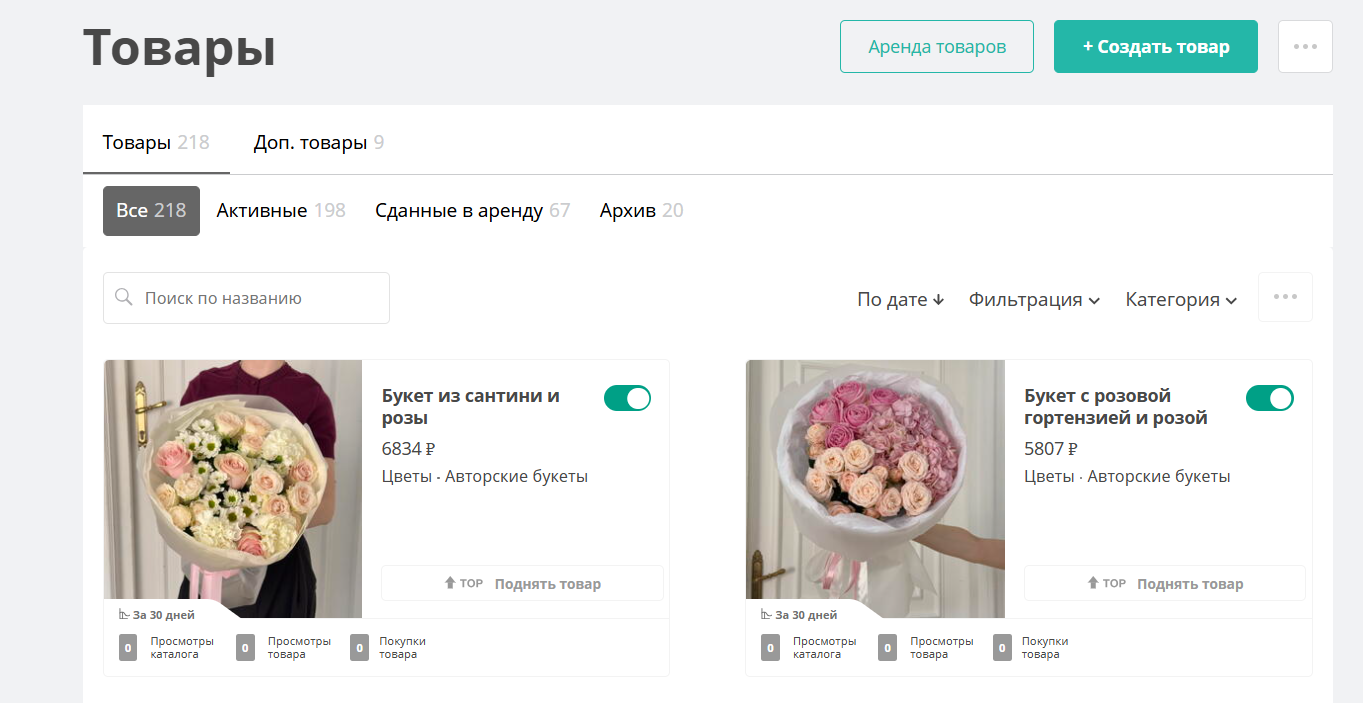Open the three-dots menu beside Создать товар
The width and height of the screenshot is (1363, 703).
tap(1305, 46)
